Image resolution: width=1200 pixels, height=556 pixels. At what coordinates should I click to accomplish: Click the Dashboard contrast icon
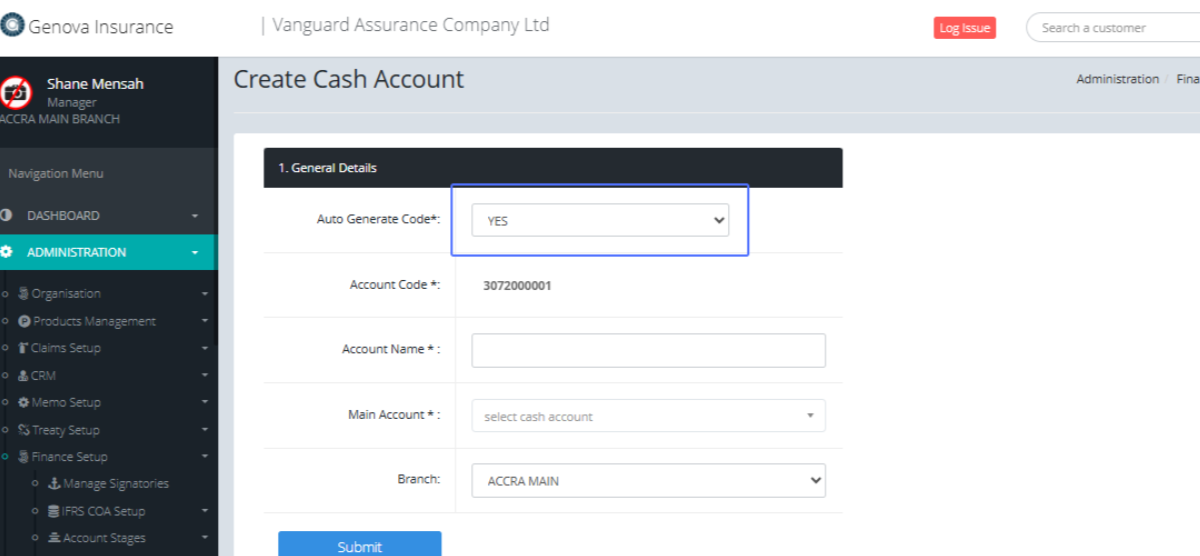(7, 215)
